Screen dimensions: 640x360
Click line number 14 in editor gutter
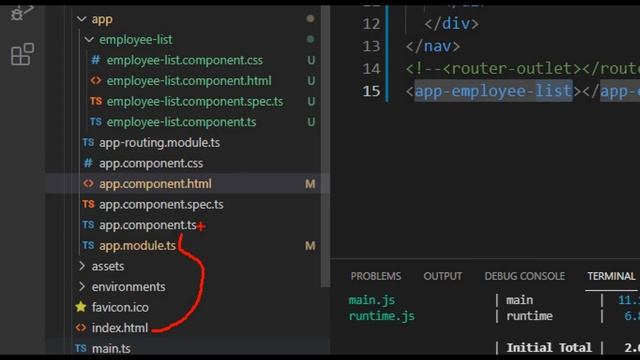point(371,69)
